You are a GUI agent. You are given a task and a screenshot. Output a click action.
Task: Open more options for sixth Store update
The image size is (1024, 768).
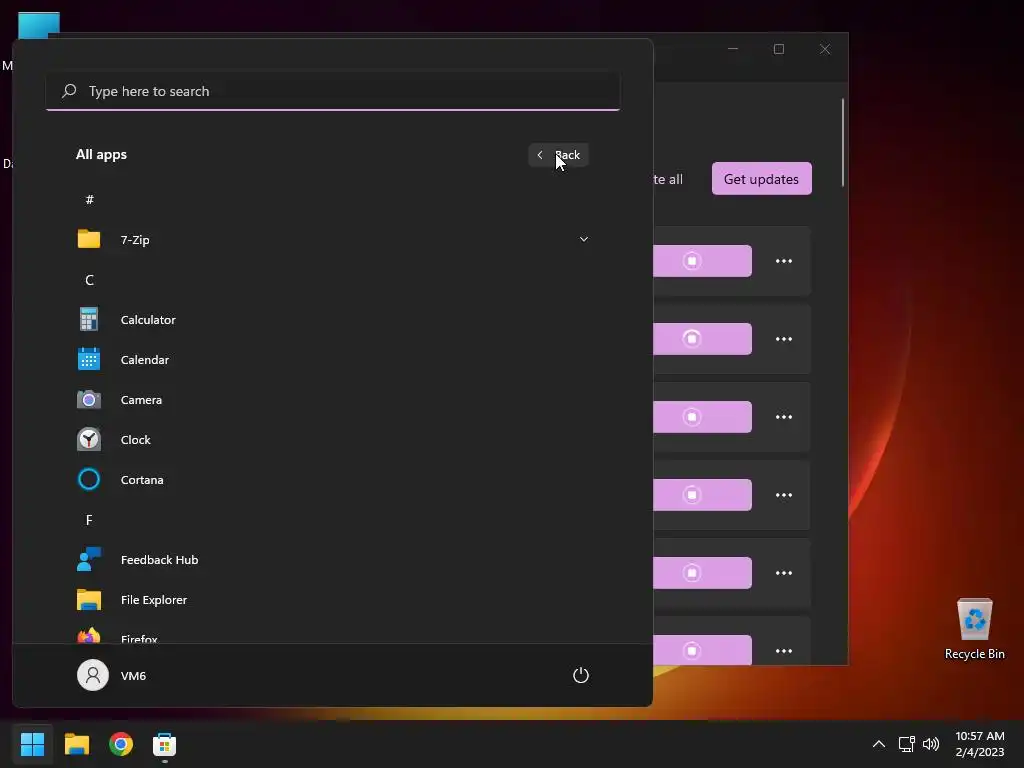(784, 650)
